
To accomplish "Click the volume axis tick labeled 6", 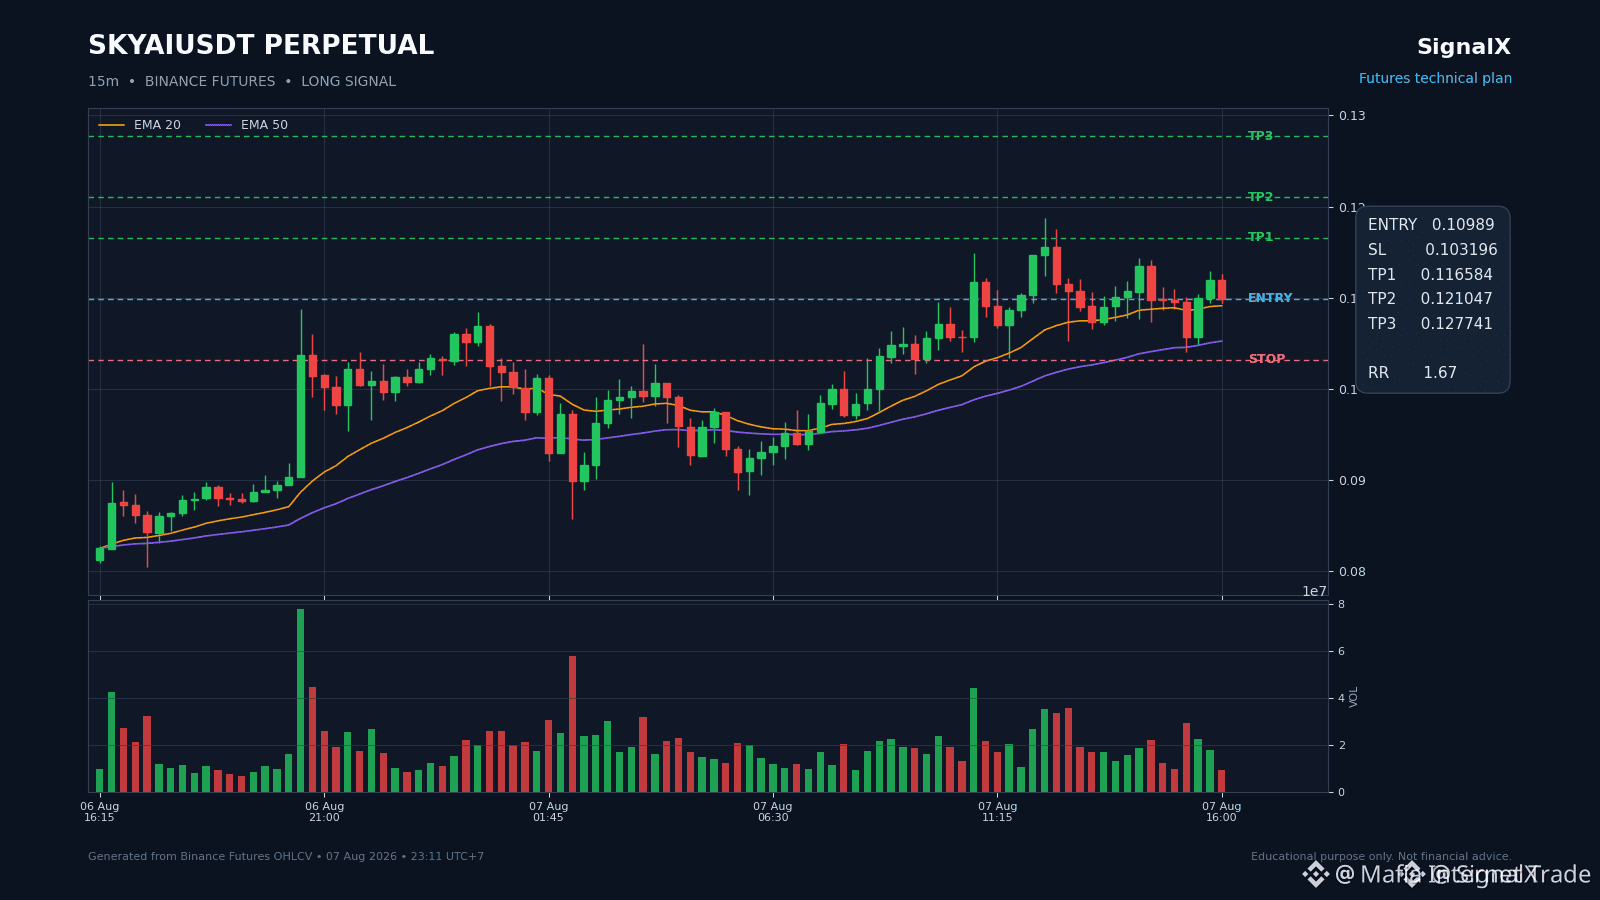I will pos(1341,652).
